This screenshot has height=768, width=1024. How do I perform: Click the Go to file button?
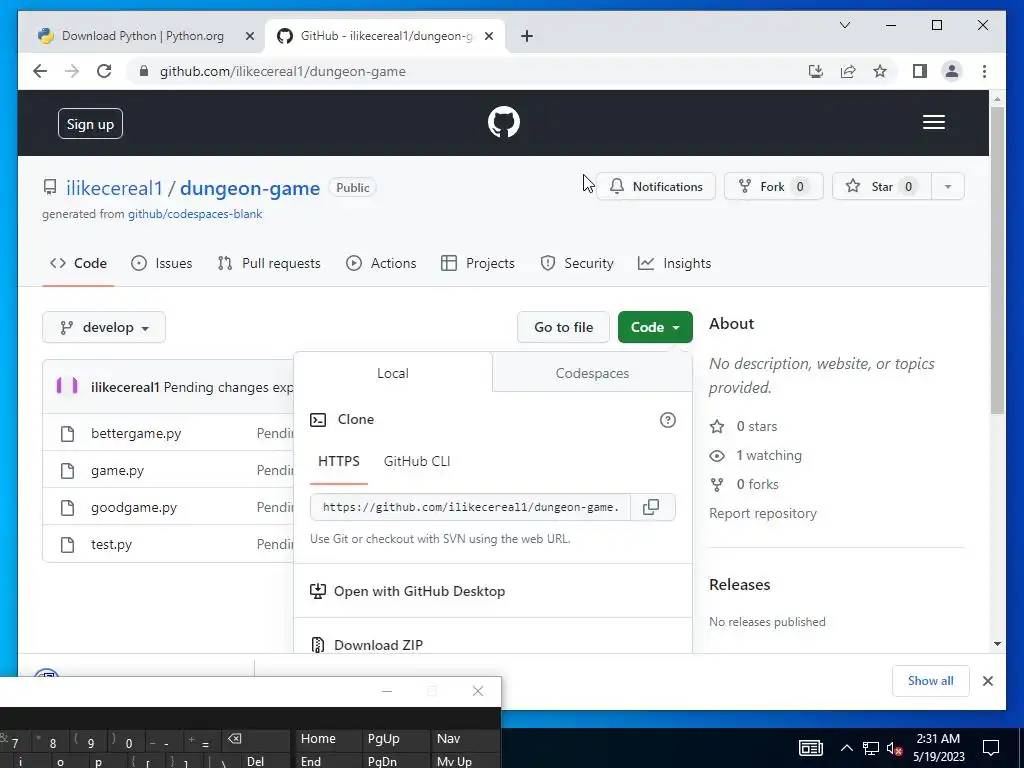564,327
